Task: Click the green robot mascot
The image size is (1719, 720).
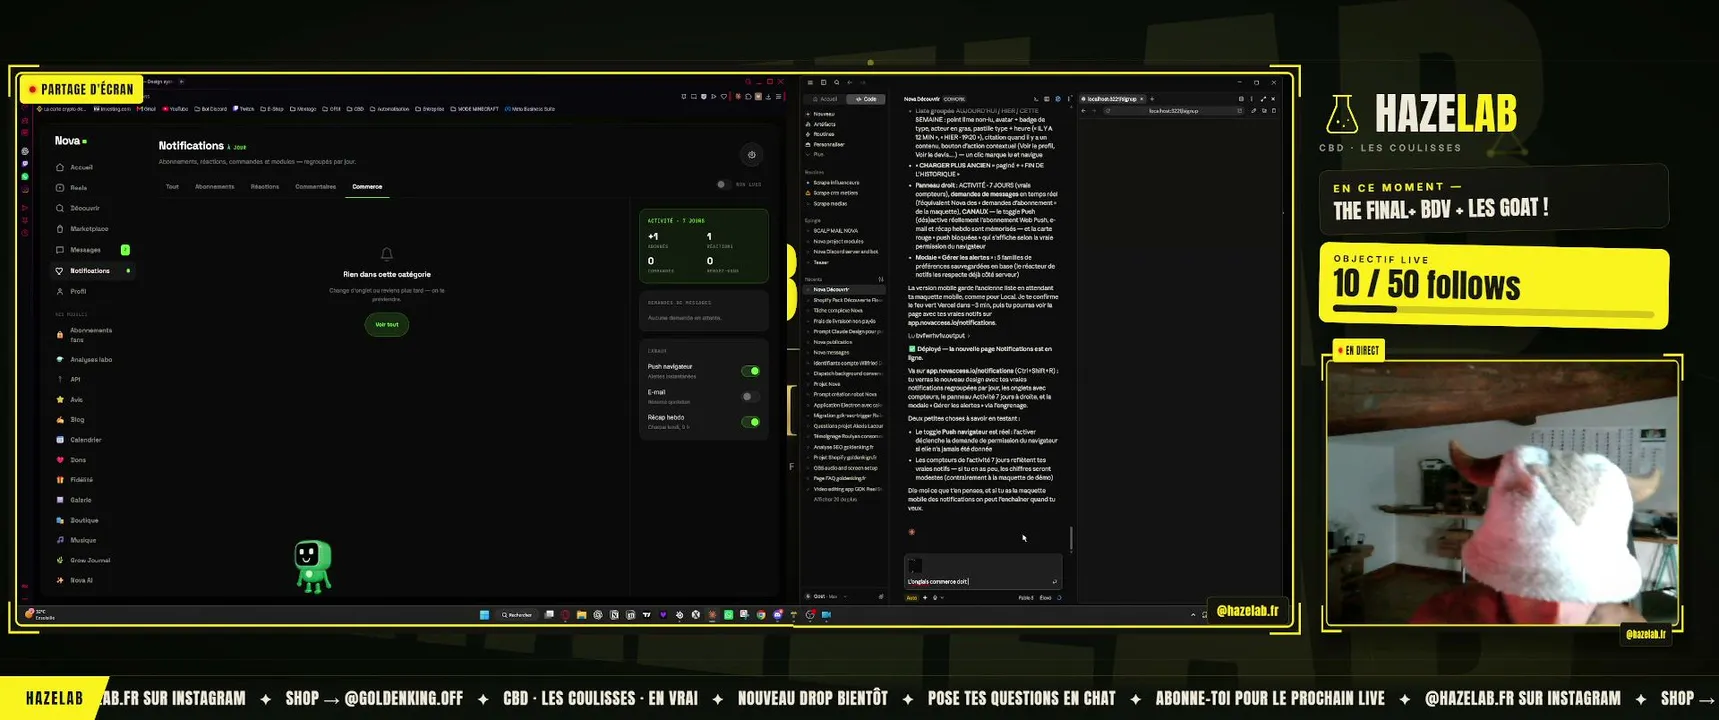Action: click(313, 566)
